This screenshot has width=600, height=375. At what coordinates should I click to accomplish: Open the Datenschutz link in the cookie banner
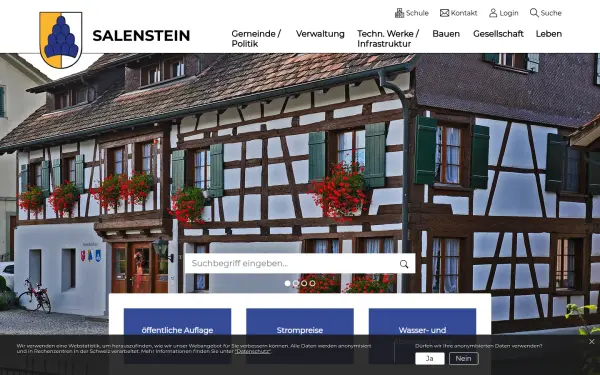click(253, 351)
